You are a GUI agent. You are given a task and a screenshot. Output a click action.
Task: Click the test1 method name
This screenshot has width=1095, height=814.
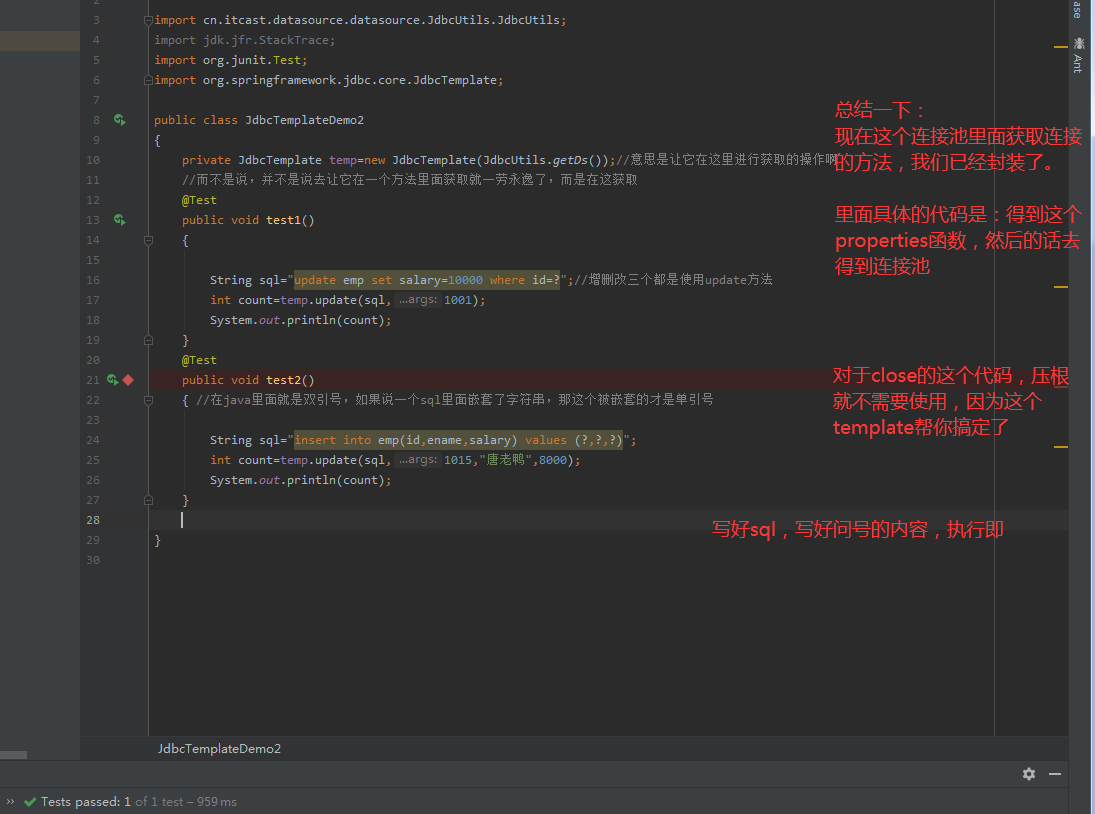pyautogui.click(x=283, y=220)
